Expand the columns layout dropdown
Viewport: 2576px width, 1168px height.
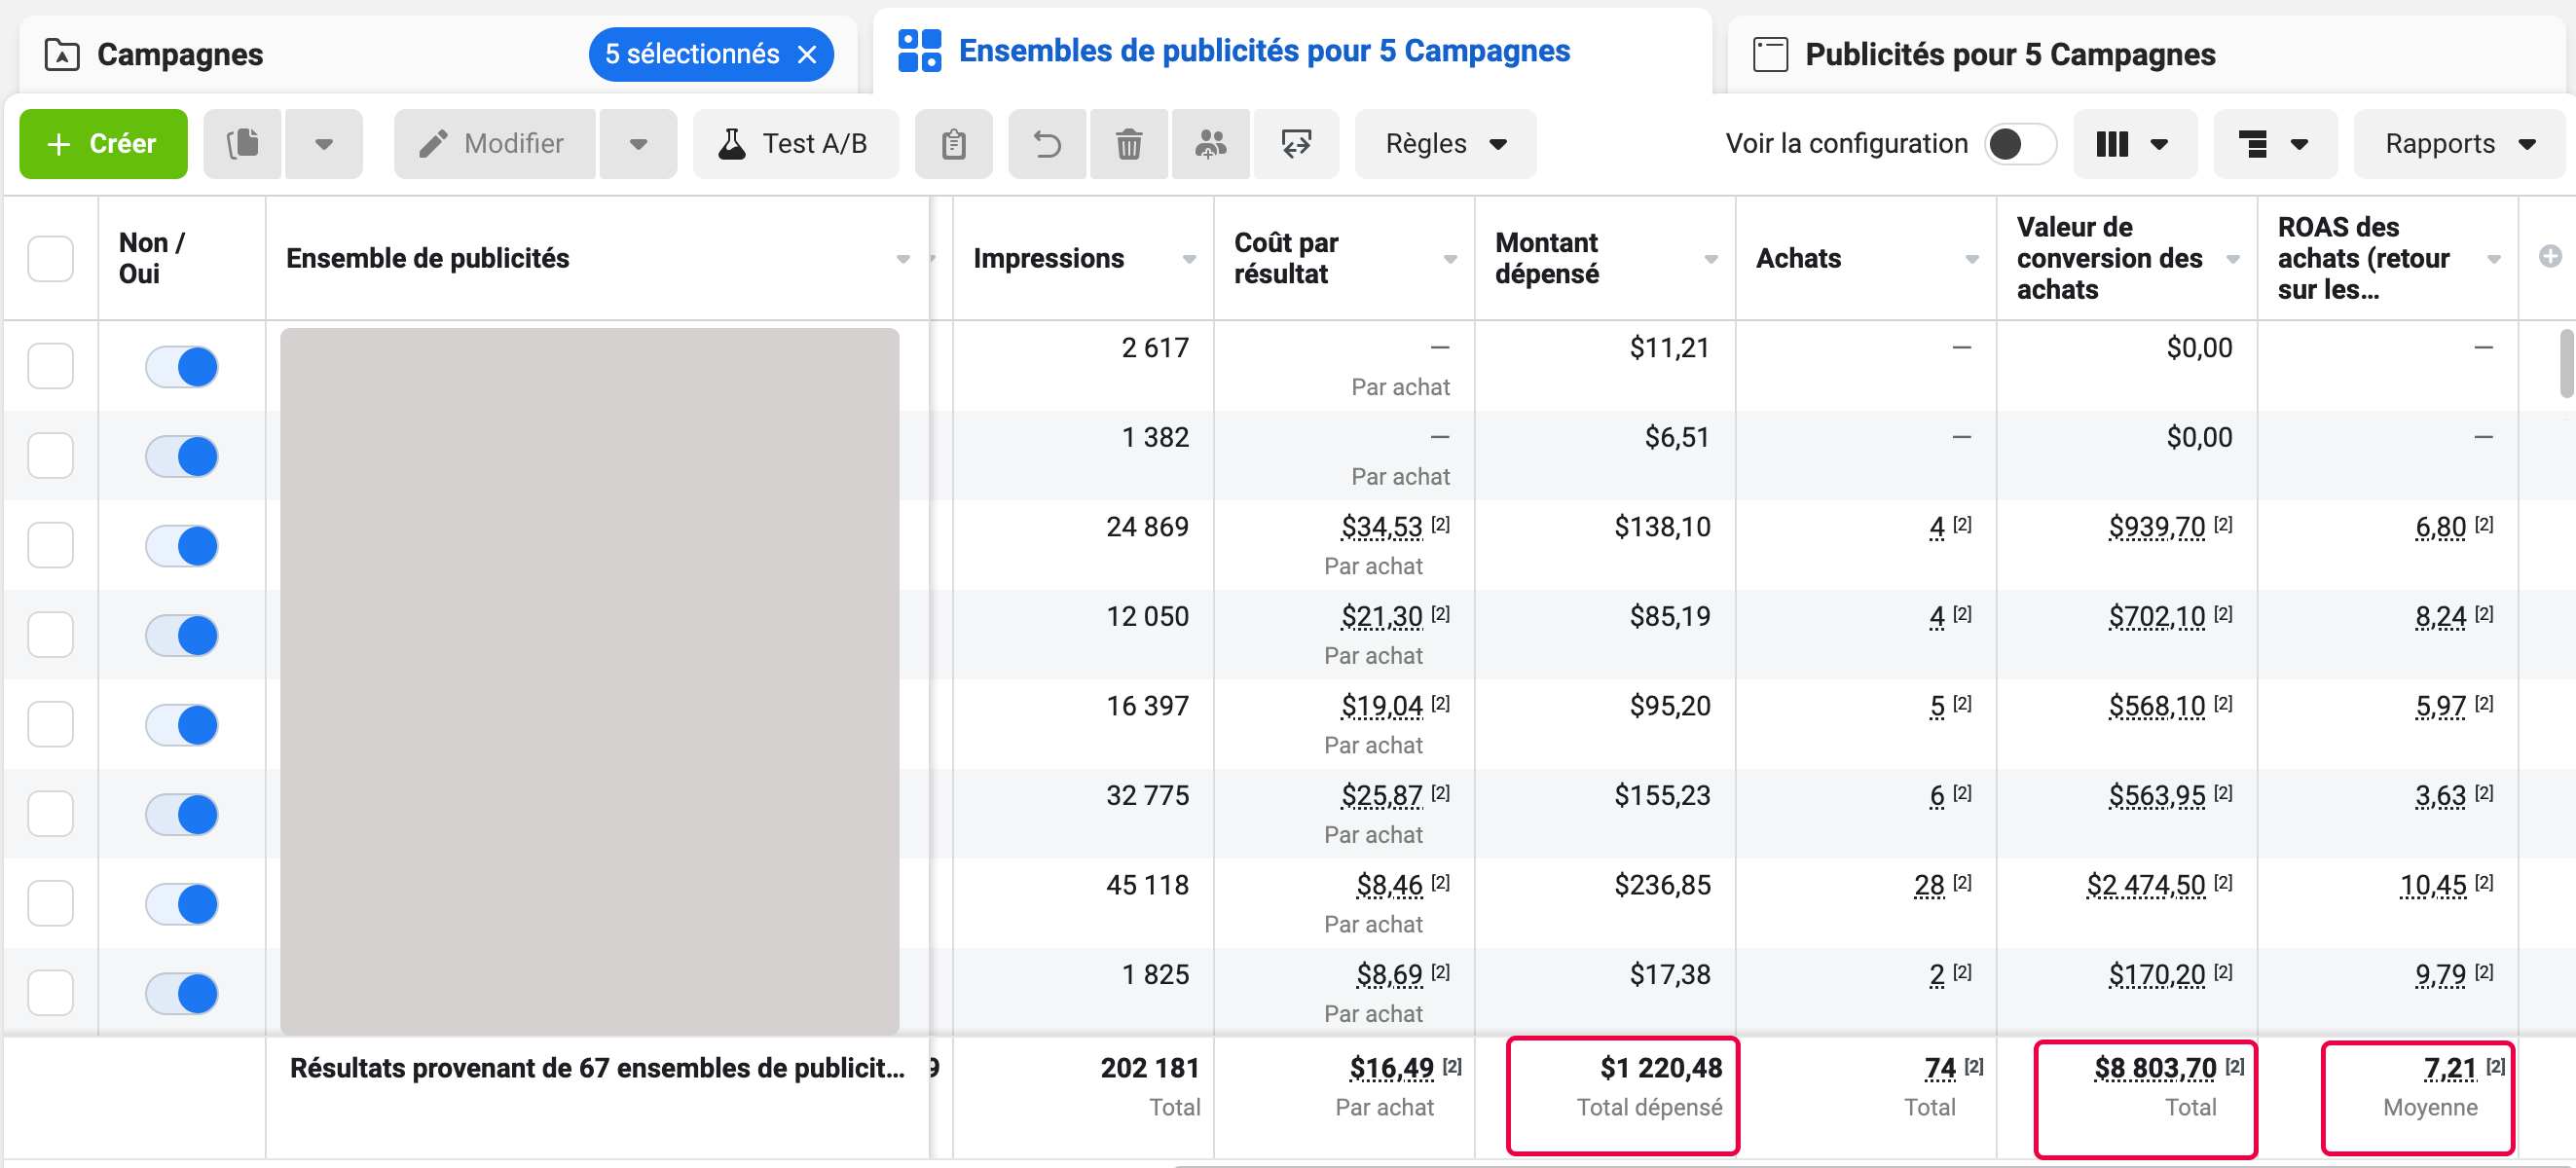tap(2134, 144)
